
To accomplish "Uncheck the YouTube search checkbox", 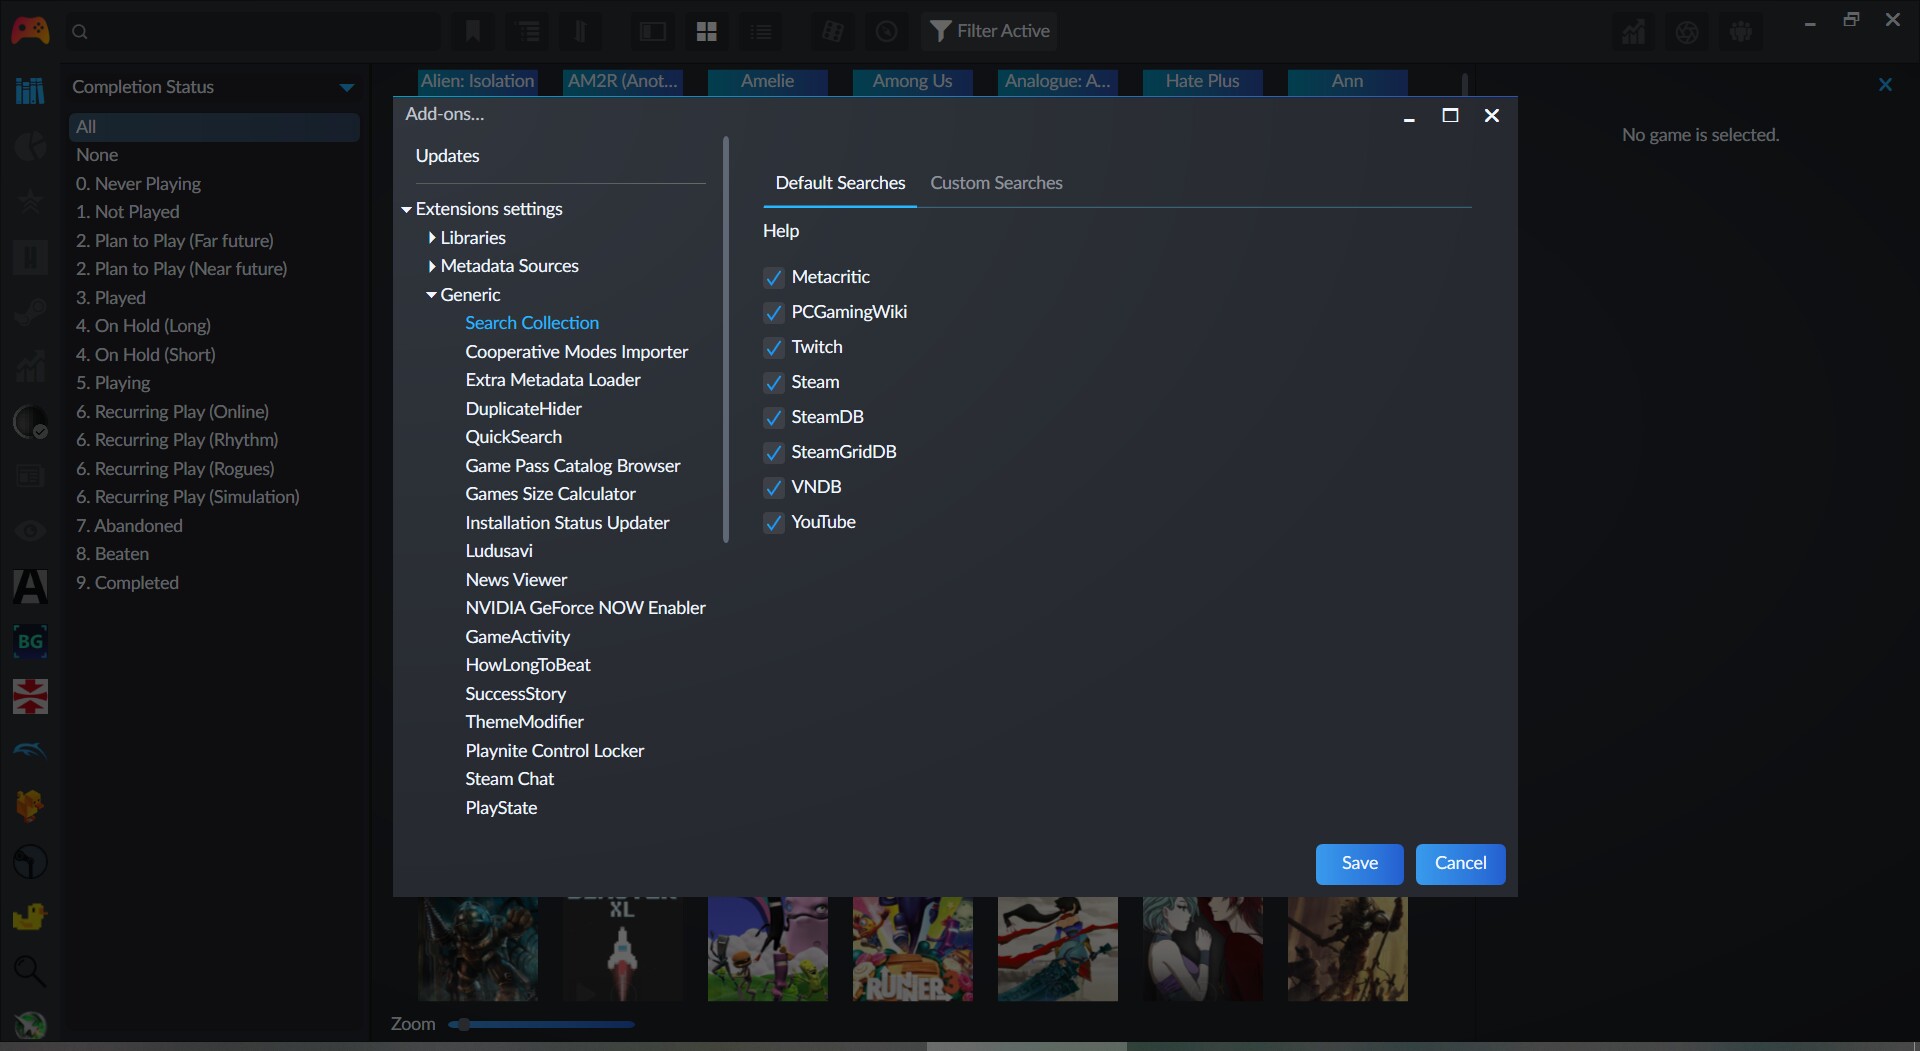I will (773, 523).
